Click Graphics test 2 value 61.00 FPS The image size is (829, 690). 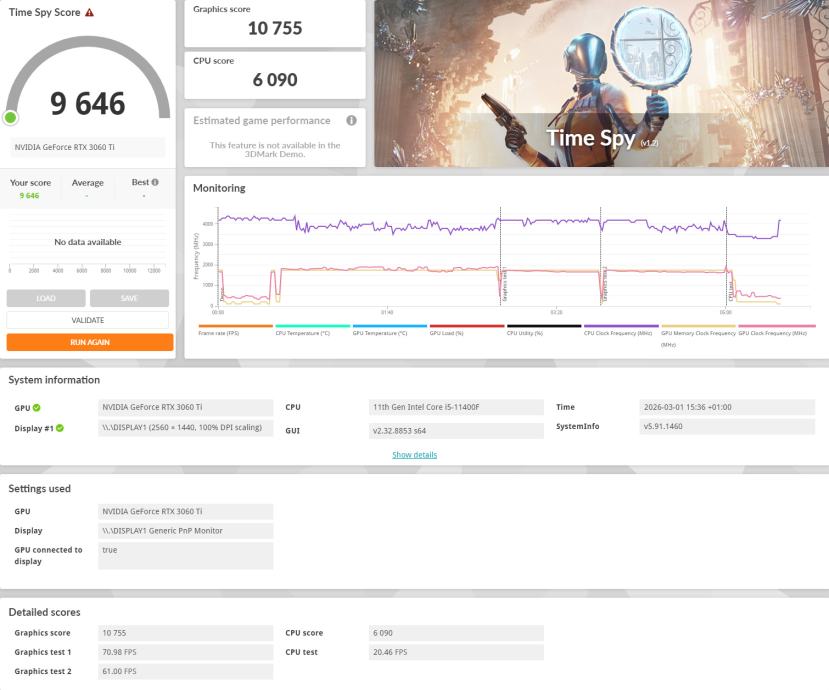[x=186, y=671]
